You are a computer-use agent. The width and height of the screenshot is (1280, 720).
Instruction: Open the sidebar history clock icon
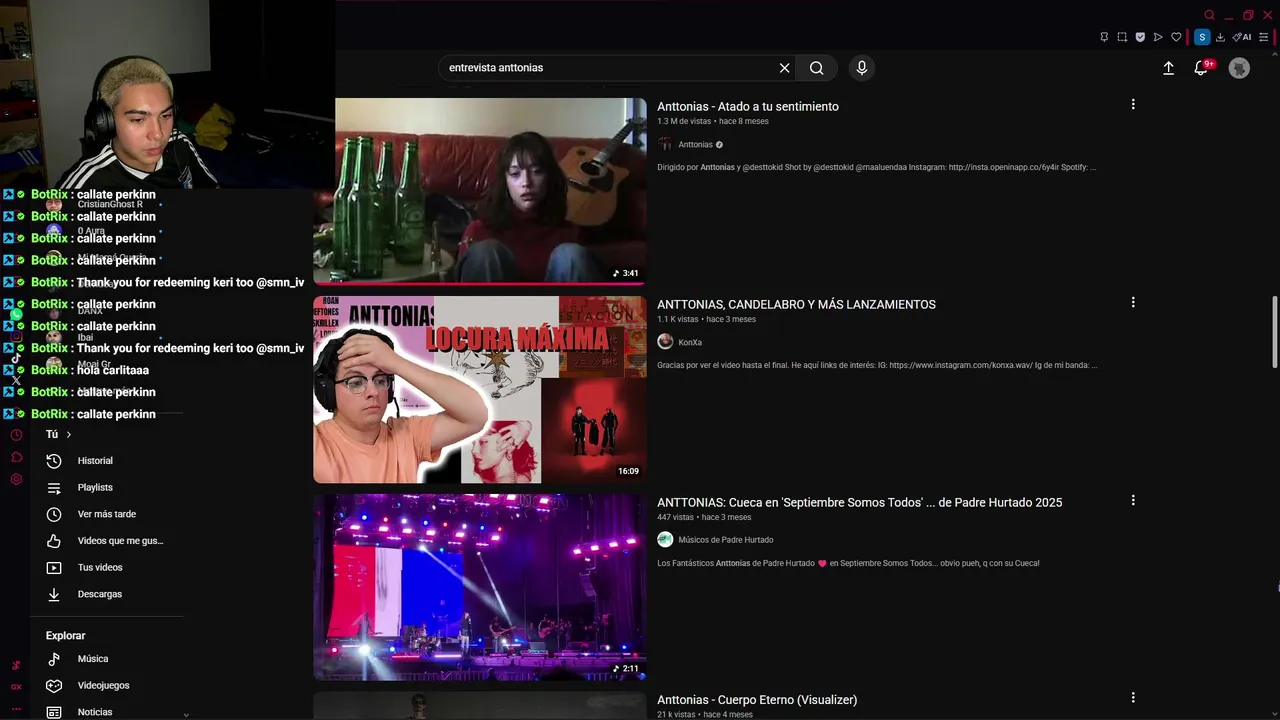coord(16,435)
